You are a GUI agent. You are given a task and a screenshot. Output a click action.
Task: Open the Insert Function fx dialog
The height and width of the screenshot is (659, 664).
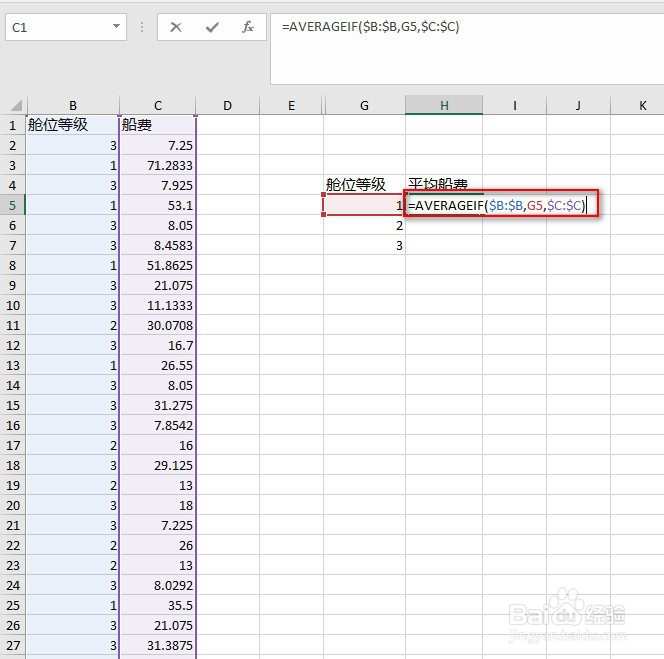(247, 28)
